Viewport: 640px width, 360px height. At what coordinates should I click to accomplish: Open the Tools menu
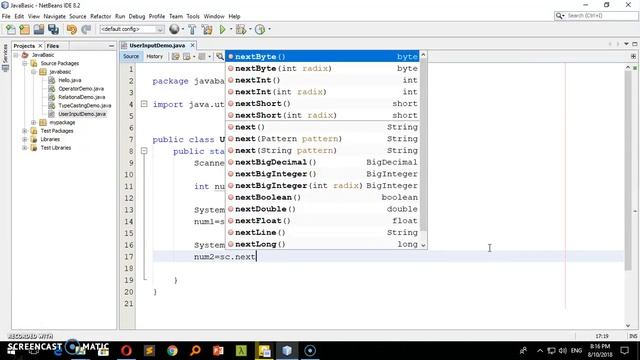pyautogui.click(x=193, y=16)
